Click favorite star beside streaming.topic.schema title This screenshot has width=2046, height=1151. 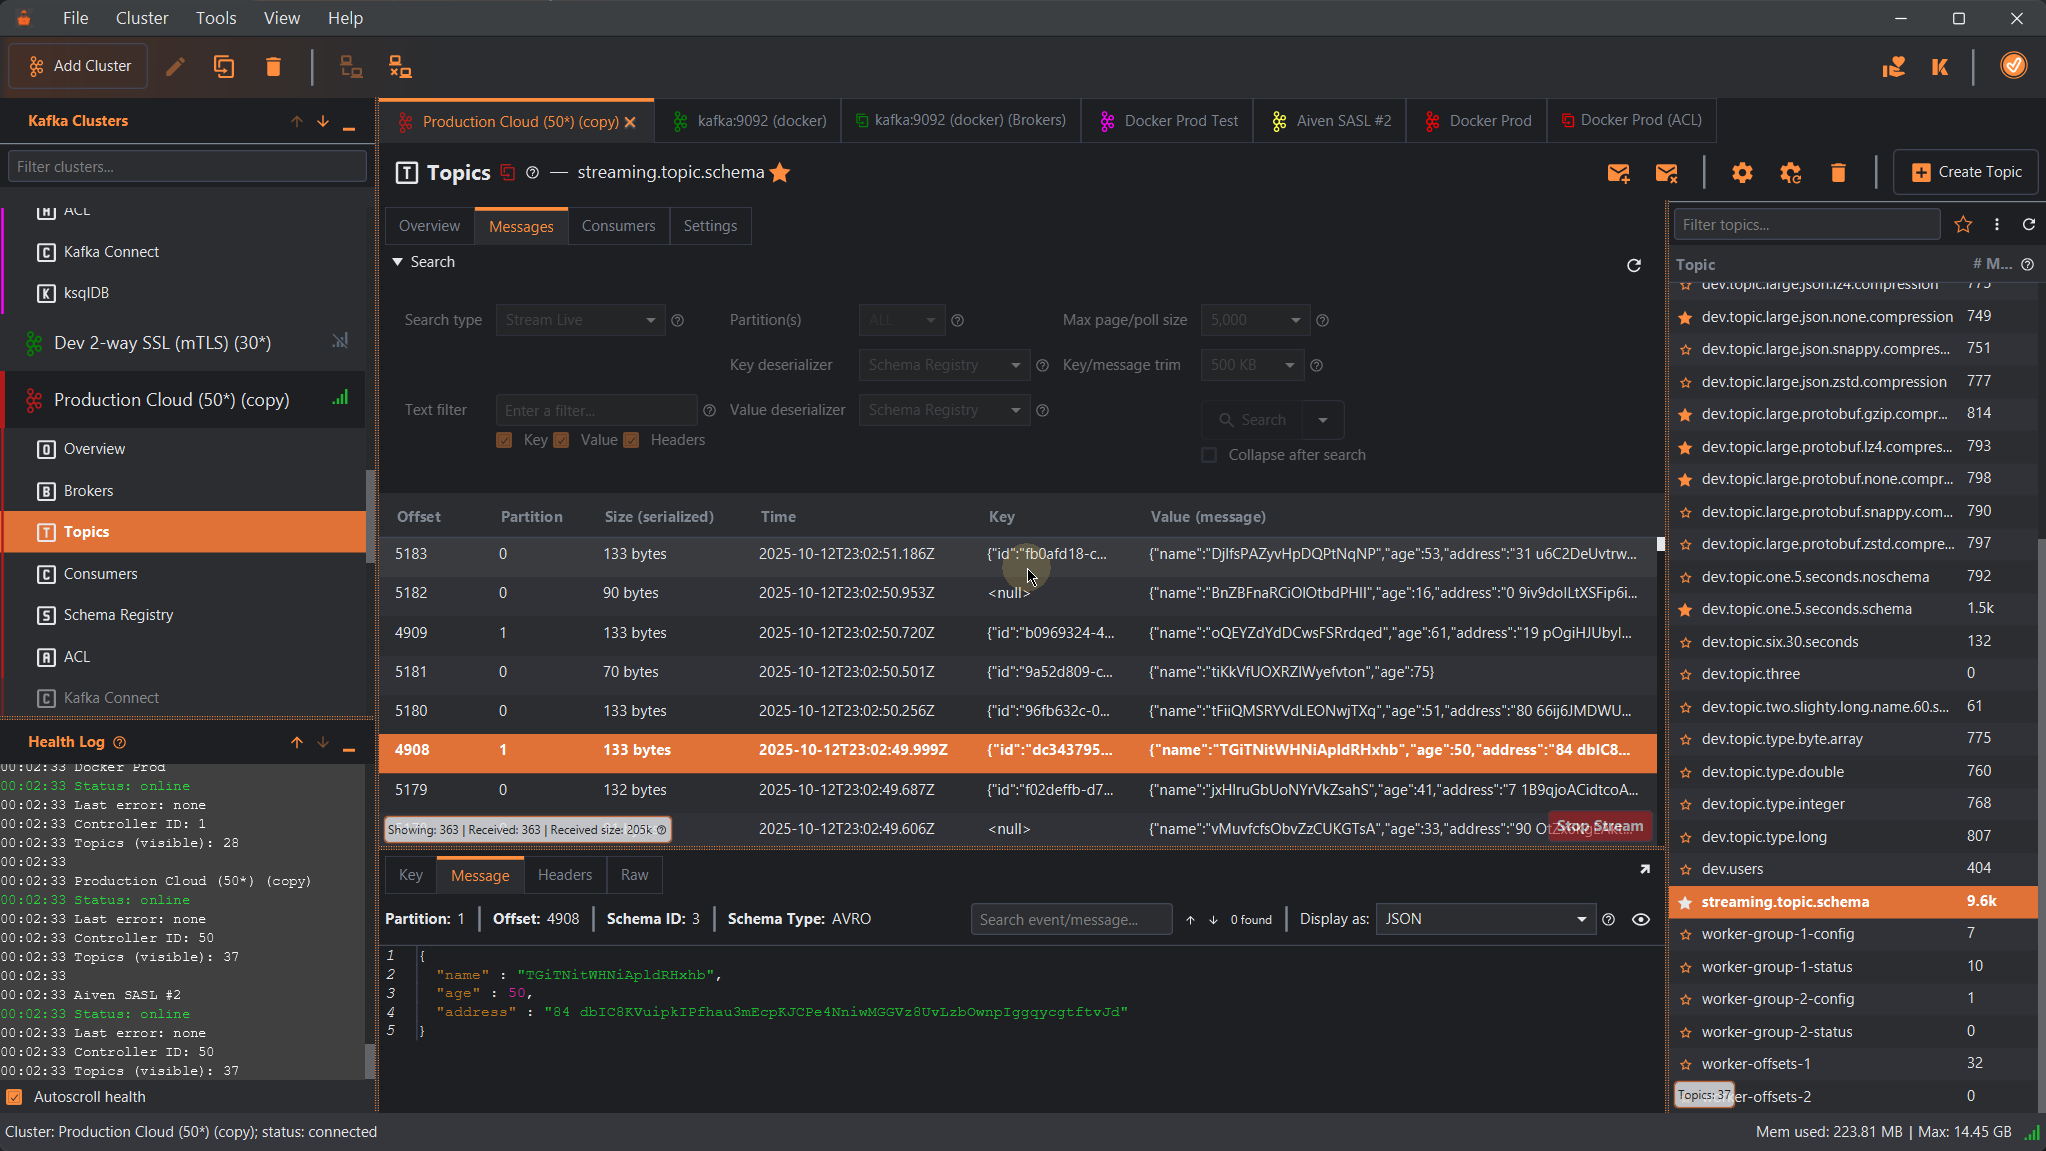pos(780,173)
